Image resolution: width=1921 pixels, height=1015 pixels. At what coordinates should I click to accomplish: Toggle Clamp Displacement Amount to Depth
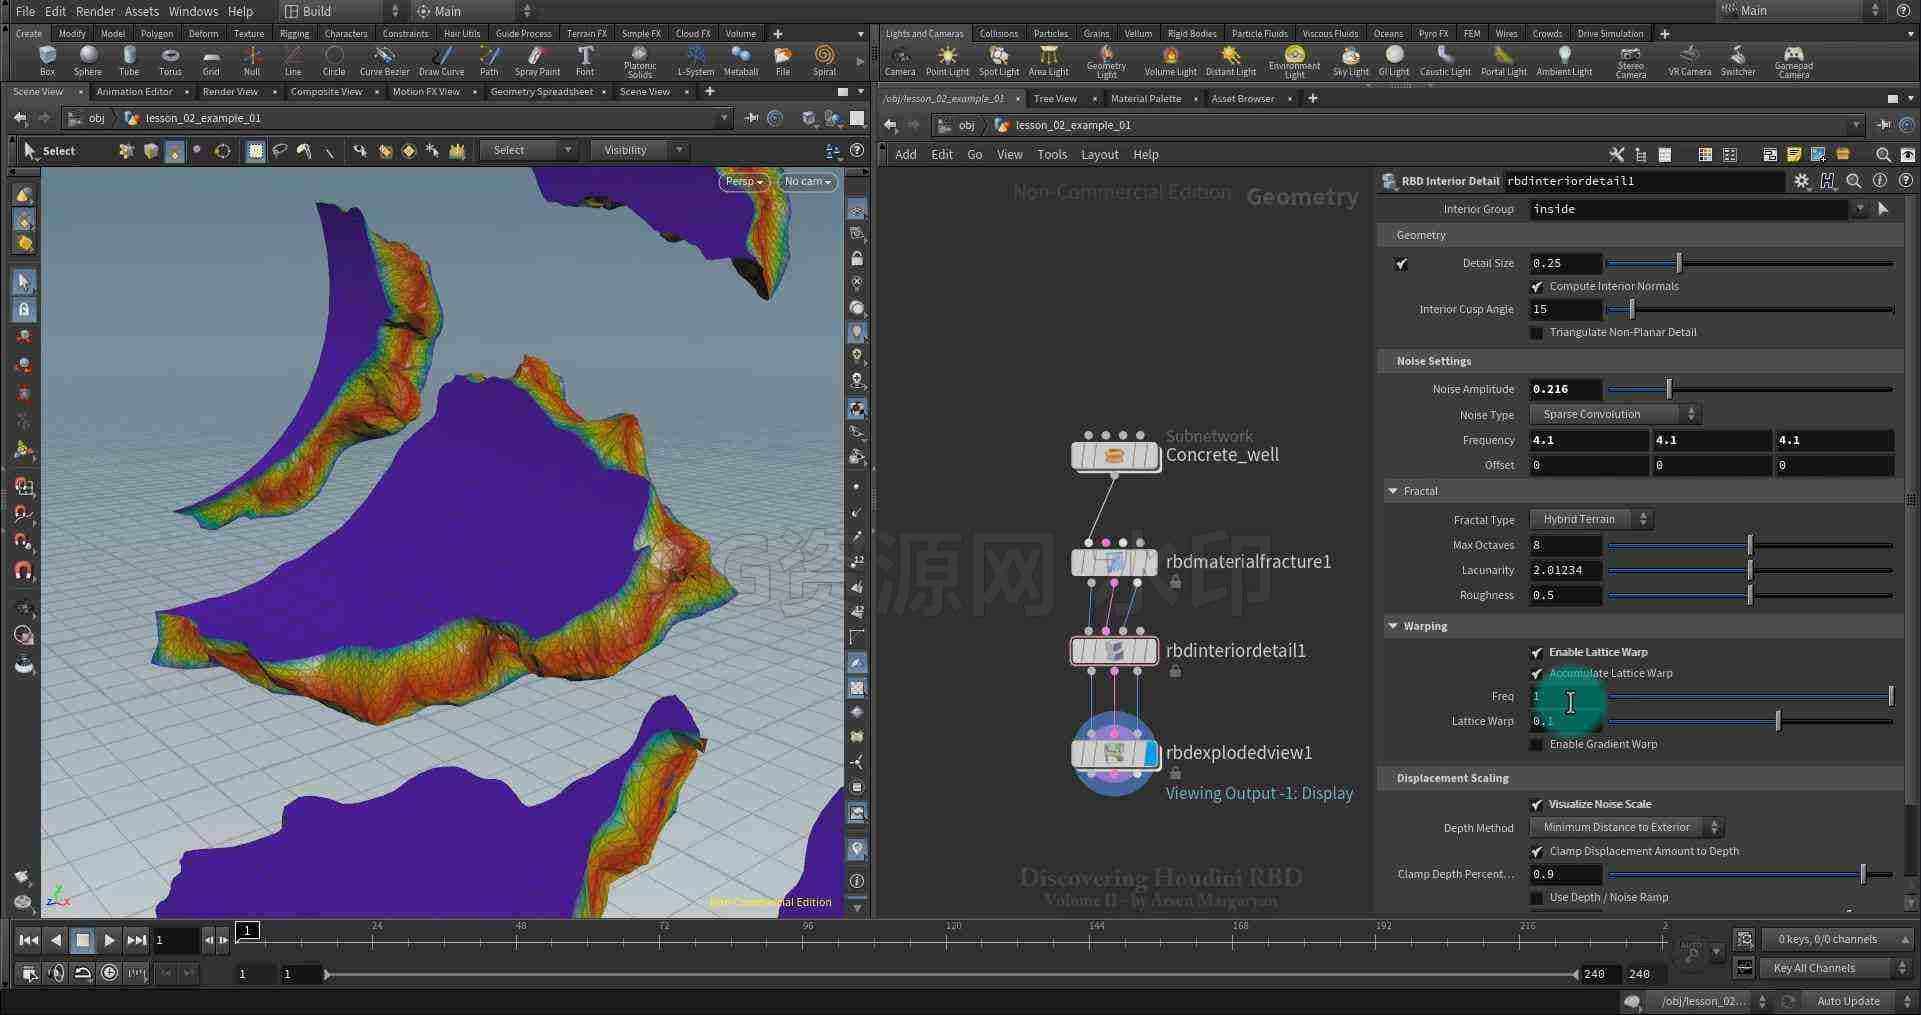pos(1537,852)
